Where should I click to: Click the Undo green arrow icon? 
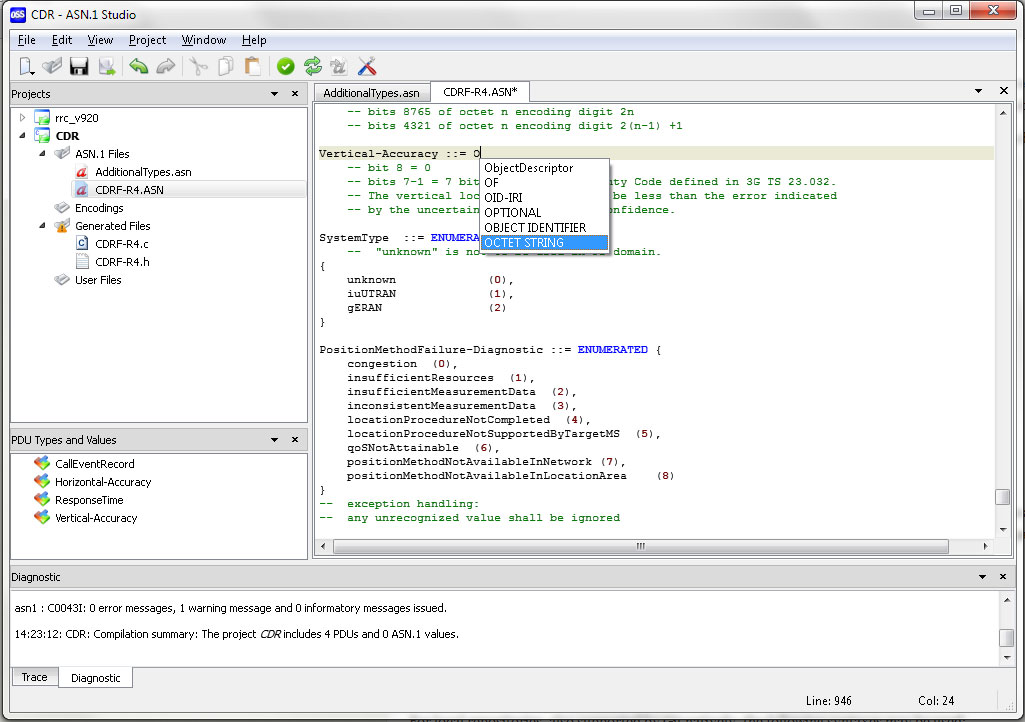tap(139, 66)
